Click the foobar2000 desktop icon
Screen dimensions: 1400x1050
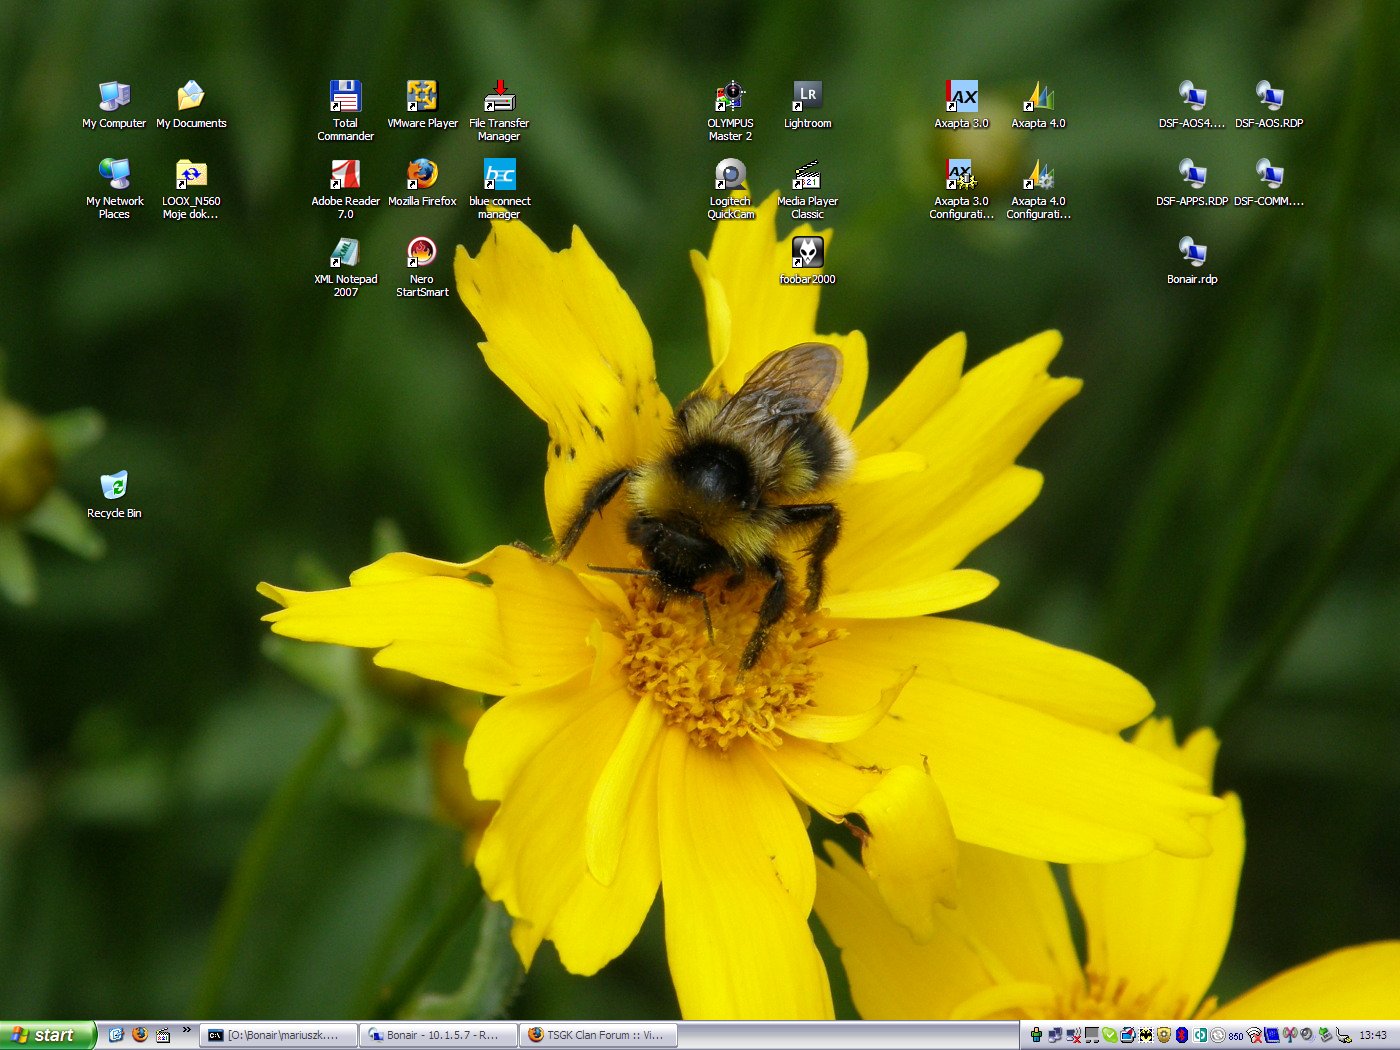(x=807, y=253)
